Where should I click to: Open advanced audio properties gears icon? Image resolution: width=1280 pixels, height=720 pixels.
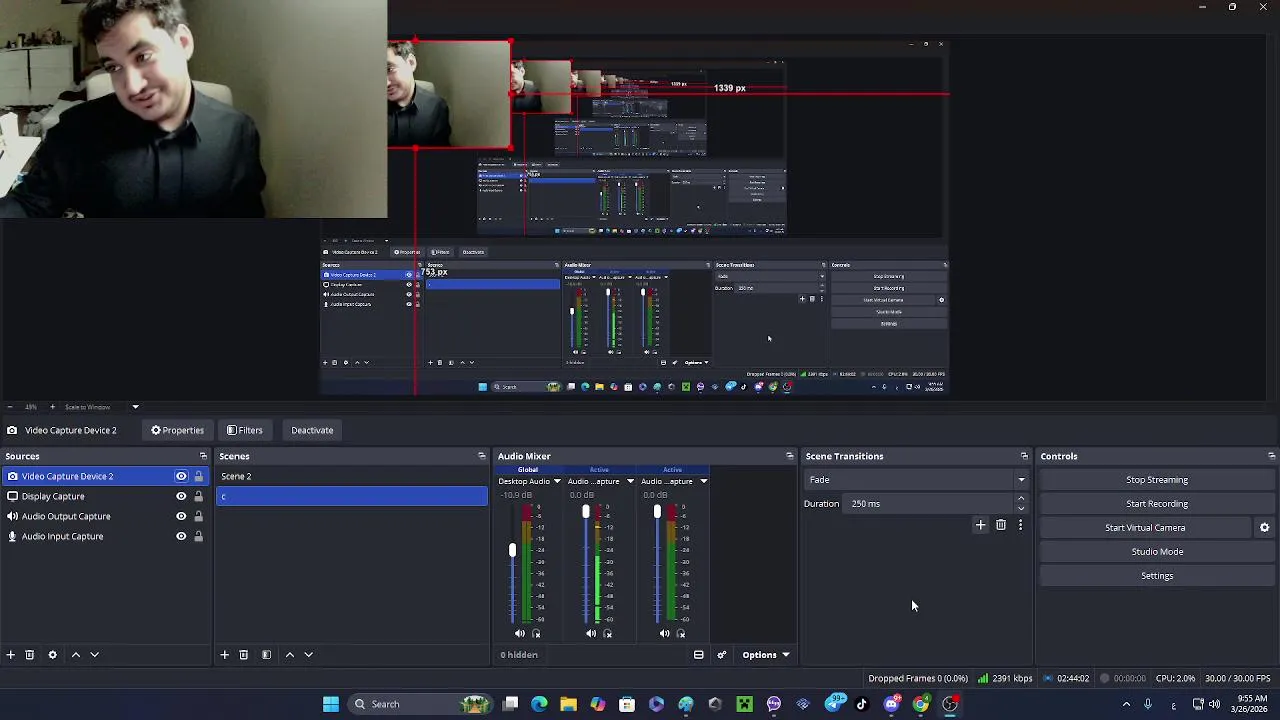721,655
